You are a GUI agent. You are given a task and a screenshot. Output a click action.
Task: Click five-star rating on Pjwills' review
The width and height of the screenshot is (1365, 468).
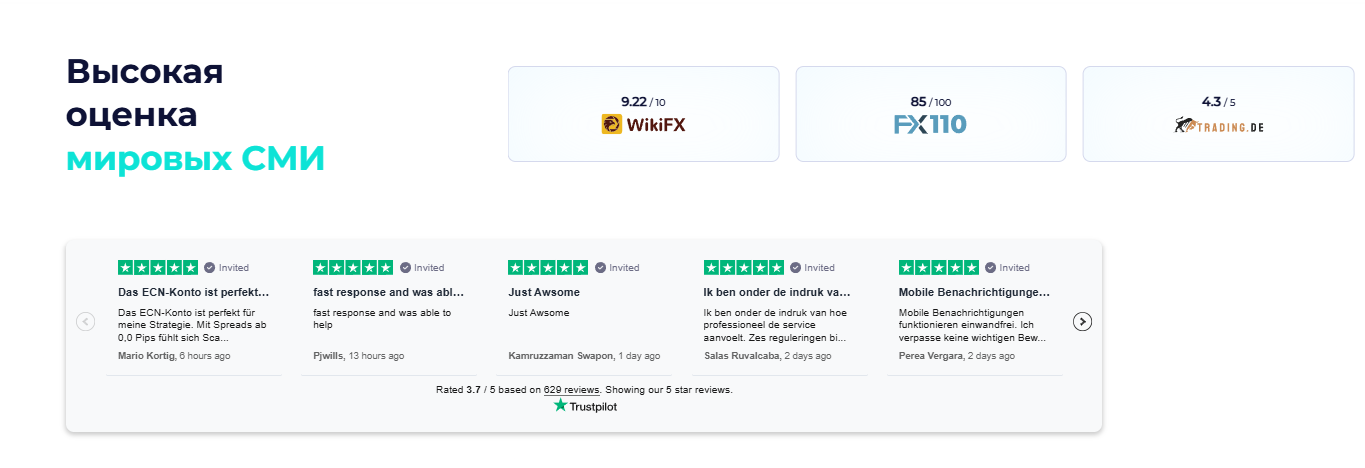pos(353,268)
